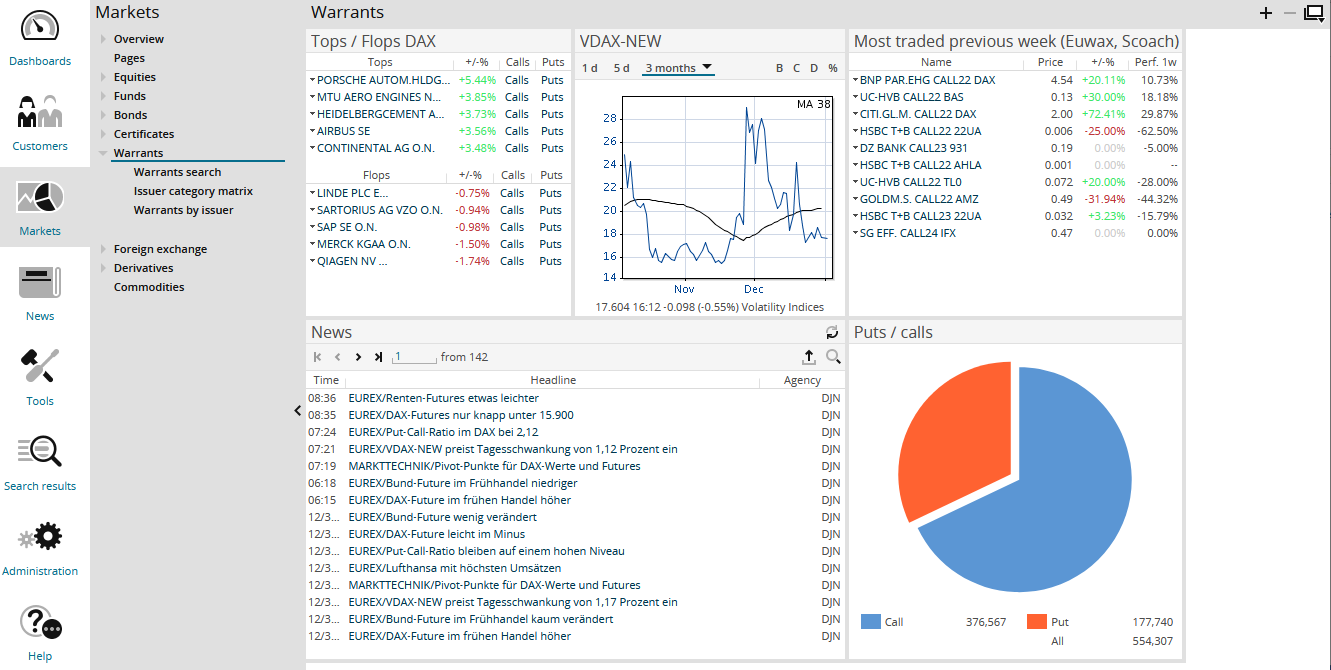Click the Help question mark icon

(40, 623)
